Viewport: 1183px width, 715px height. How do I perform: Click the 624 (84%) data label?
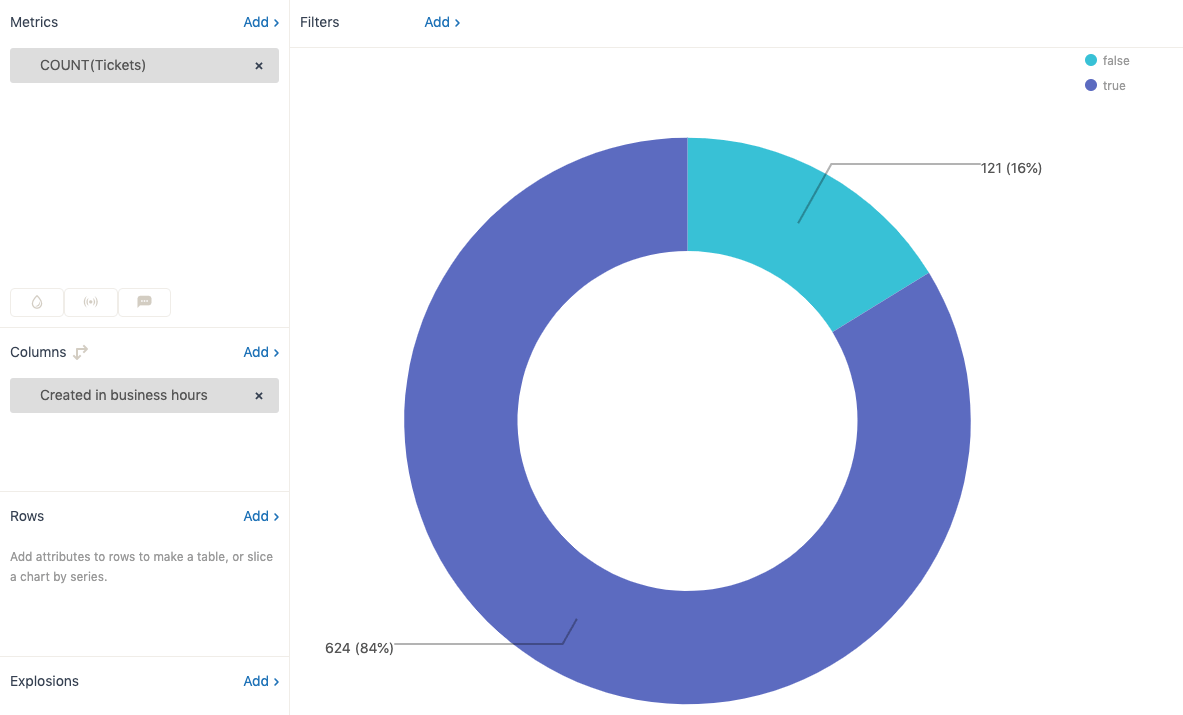tap(359, 647)
